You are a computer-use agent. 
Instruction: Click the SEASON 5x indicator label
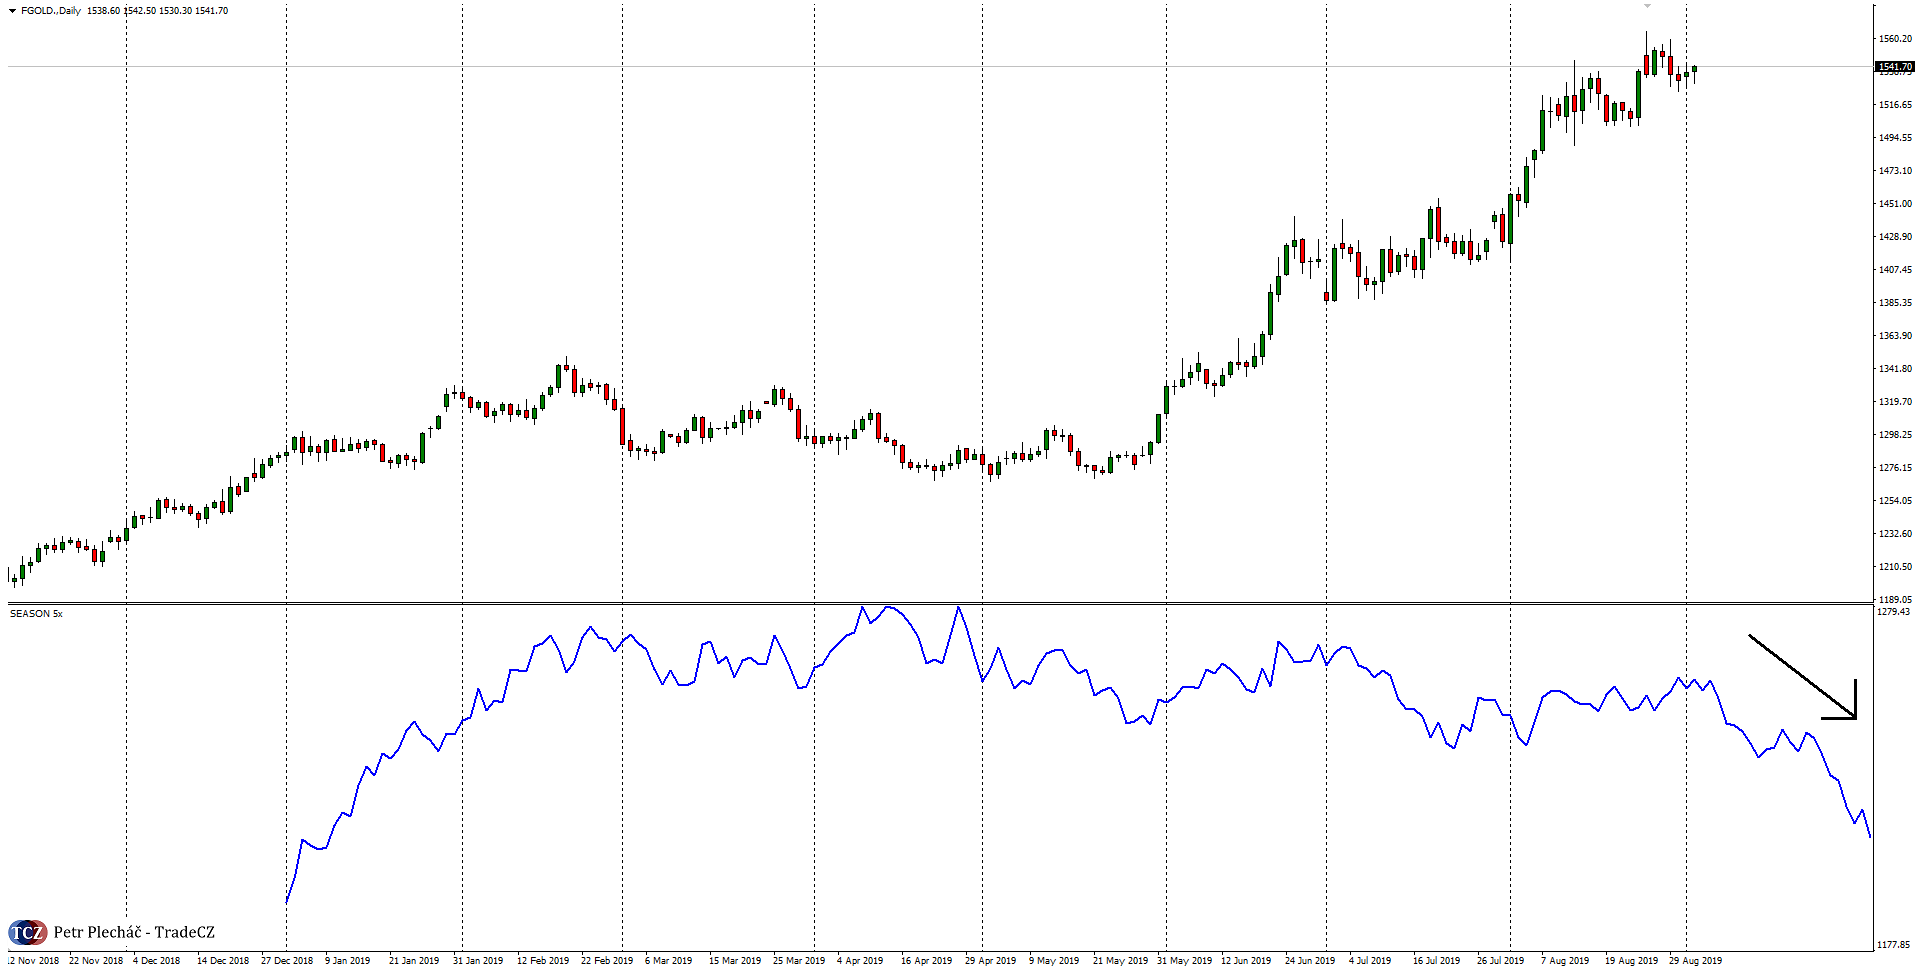[x=36, y=614]
